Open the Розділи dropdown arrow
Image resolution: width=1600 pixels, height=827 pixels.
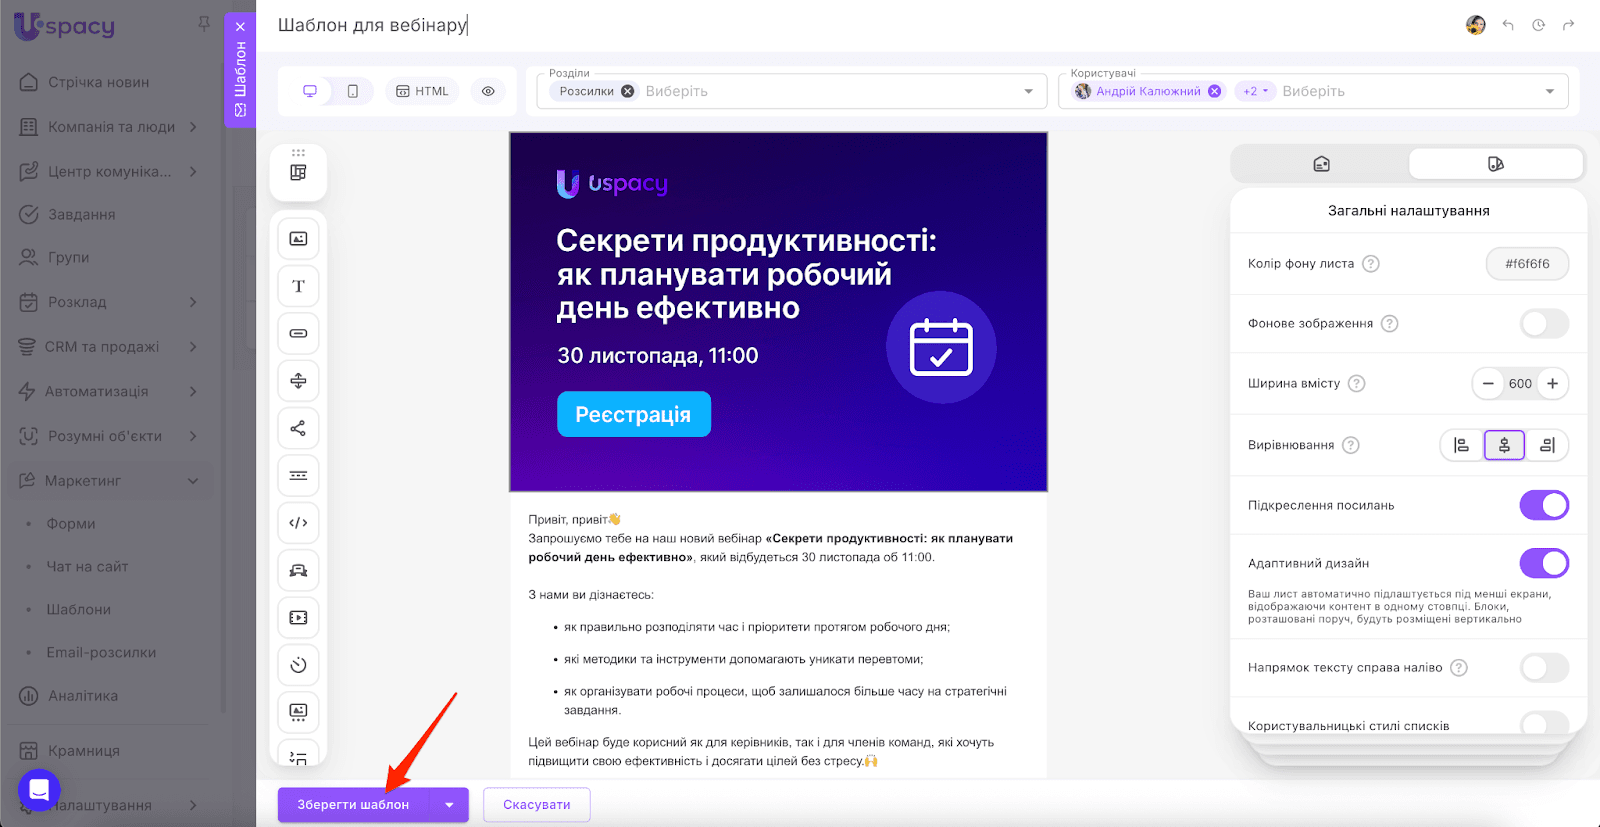[1029, 91]
